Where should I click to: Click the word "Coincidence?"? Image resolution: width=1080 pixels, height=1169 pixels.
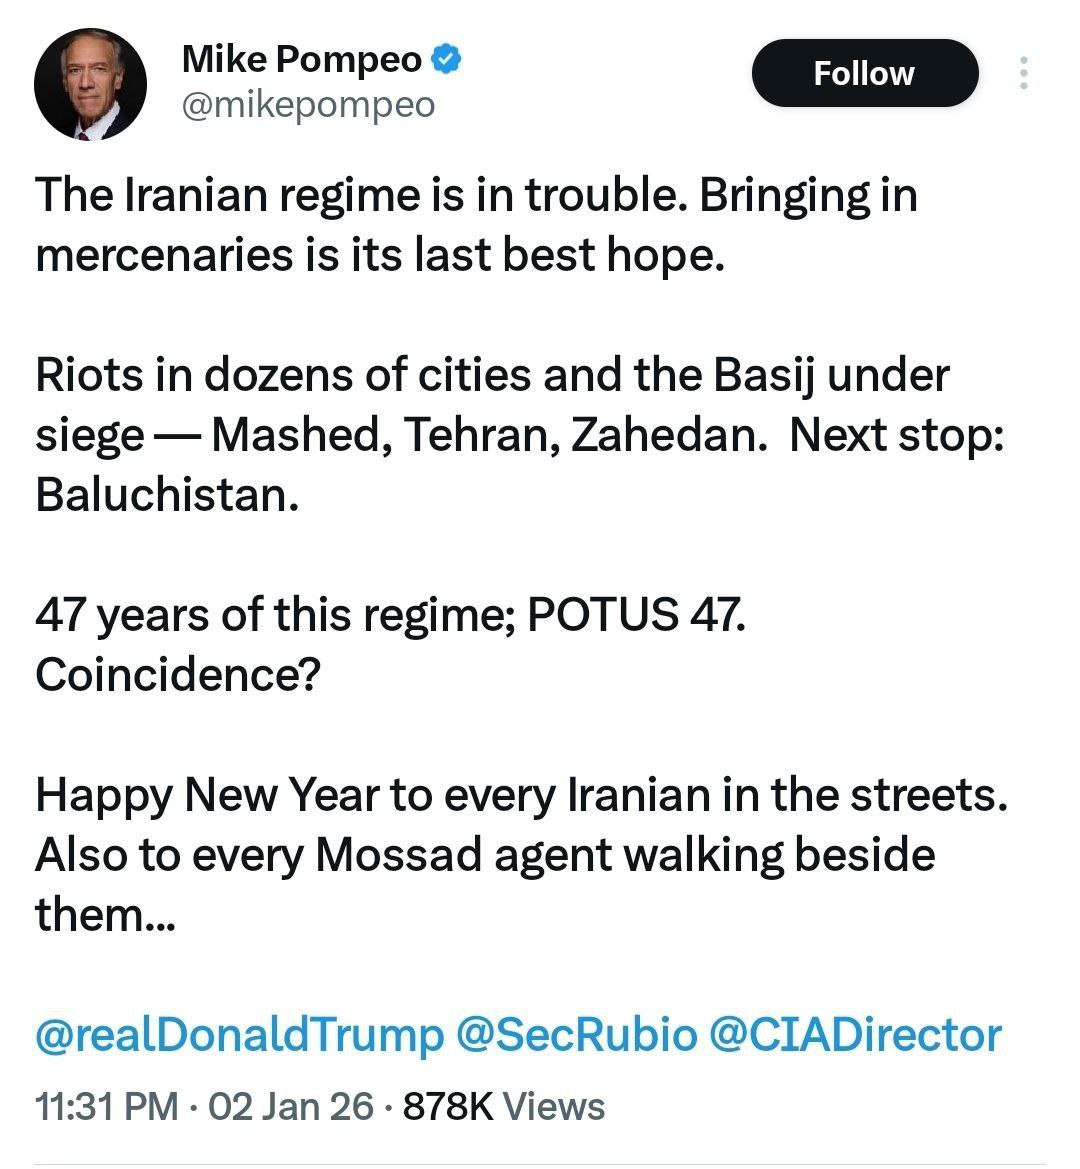pyautogui.click(x=177, y=675)
